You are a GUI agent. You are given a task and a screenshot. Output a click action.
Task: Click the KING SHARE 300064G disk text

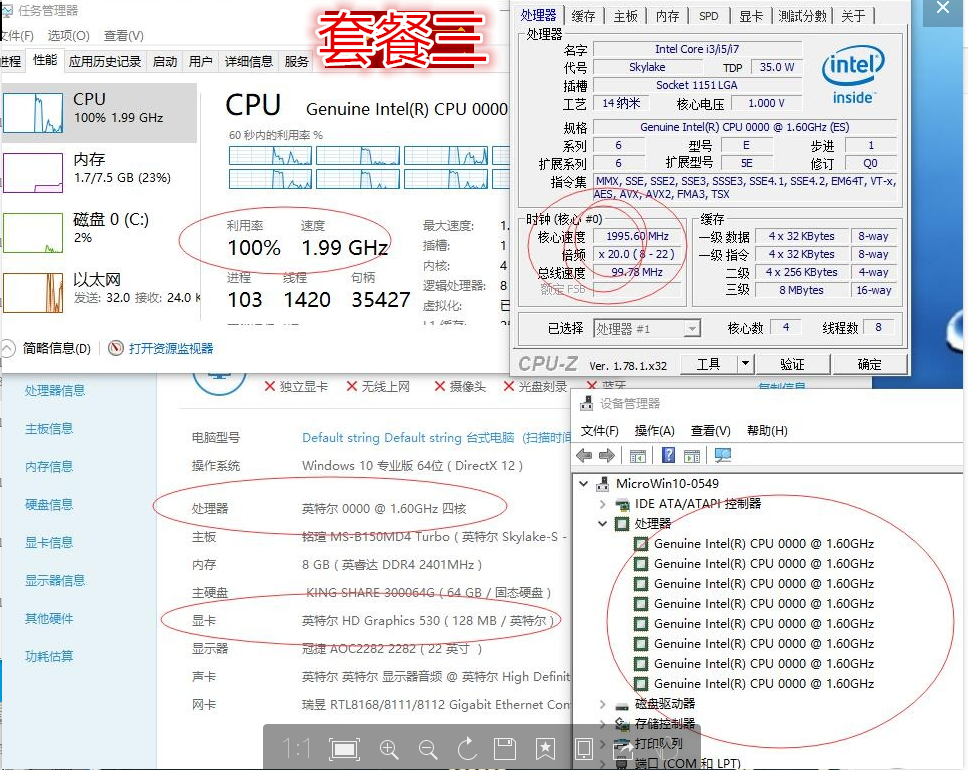(x=428, y=593)
